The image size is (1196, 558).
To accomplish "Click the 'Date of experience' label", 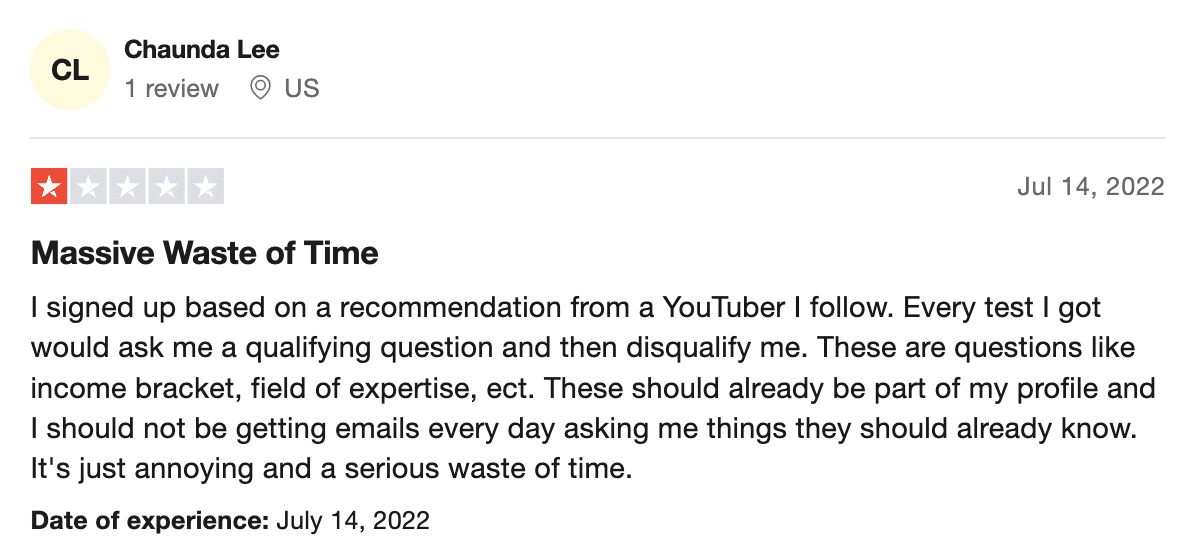I will click(x=150, y=521).
